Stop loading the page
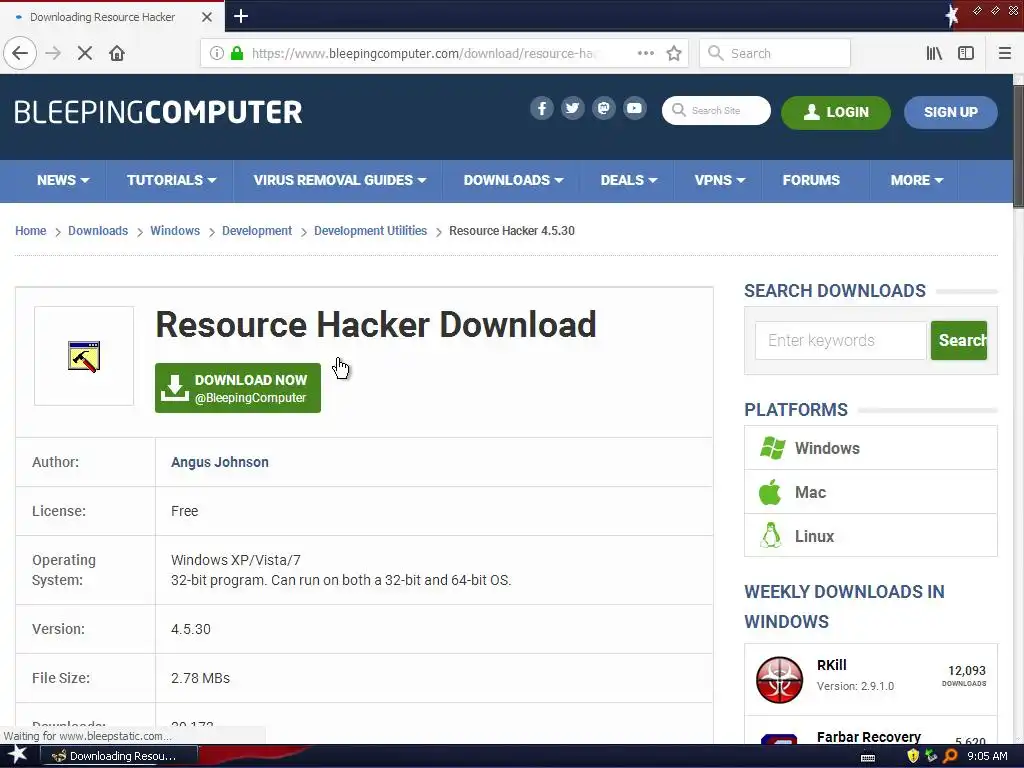The image size is (1024, 768). (x=85, y=53)
